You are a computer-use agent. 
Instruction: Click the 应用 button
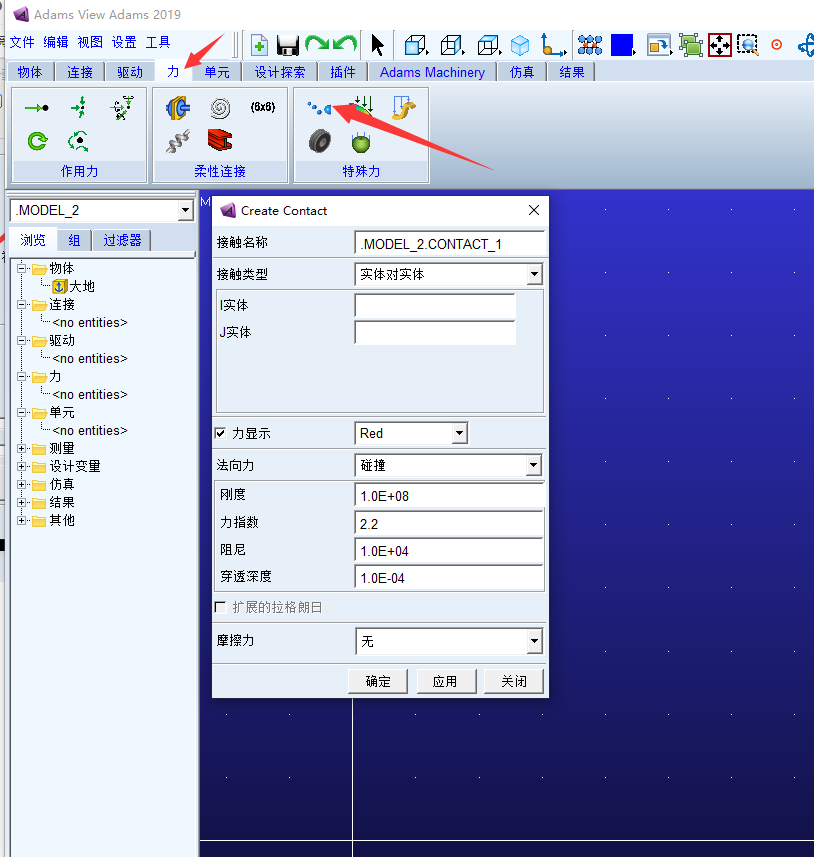point(445,682)
